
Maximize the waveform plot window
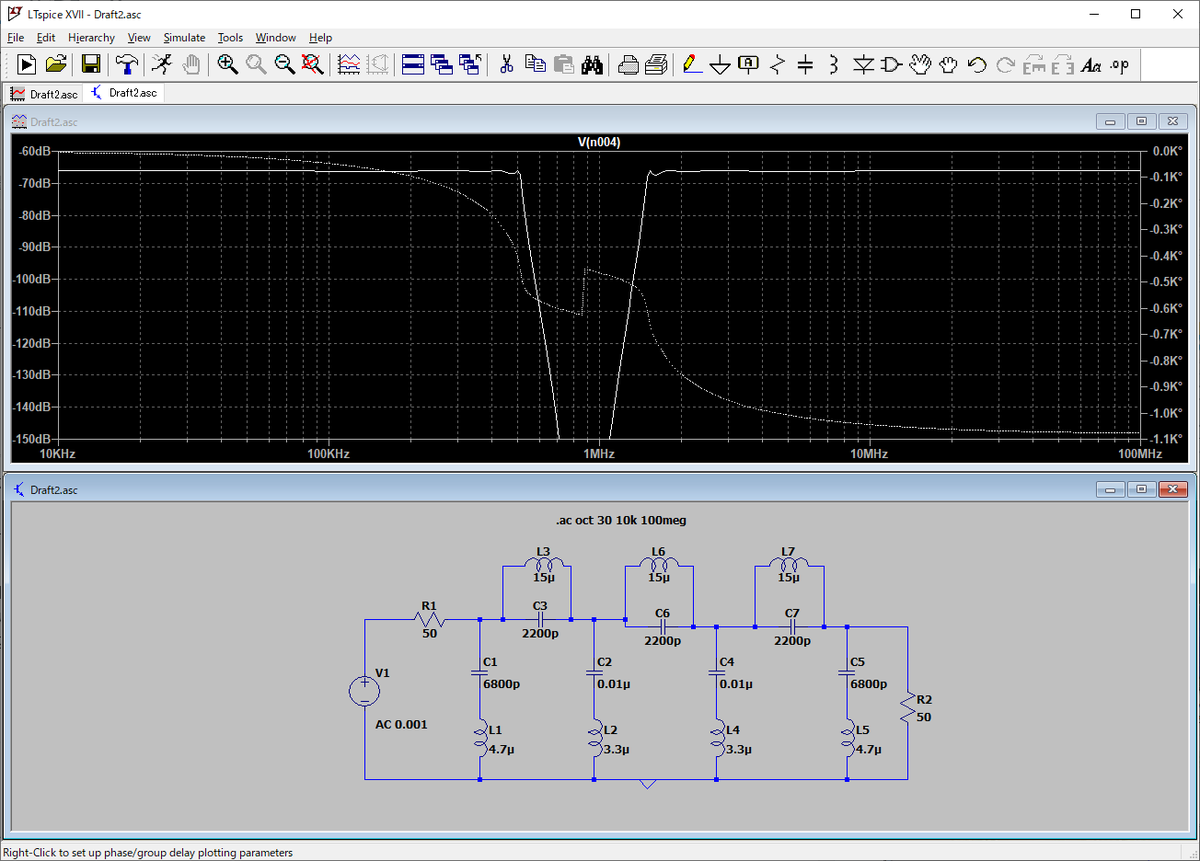click(1141, 122)
